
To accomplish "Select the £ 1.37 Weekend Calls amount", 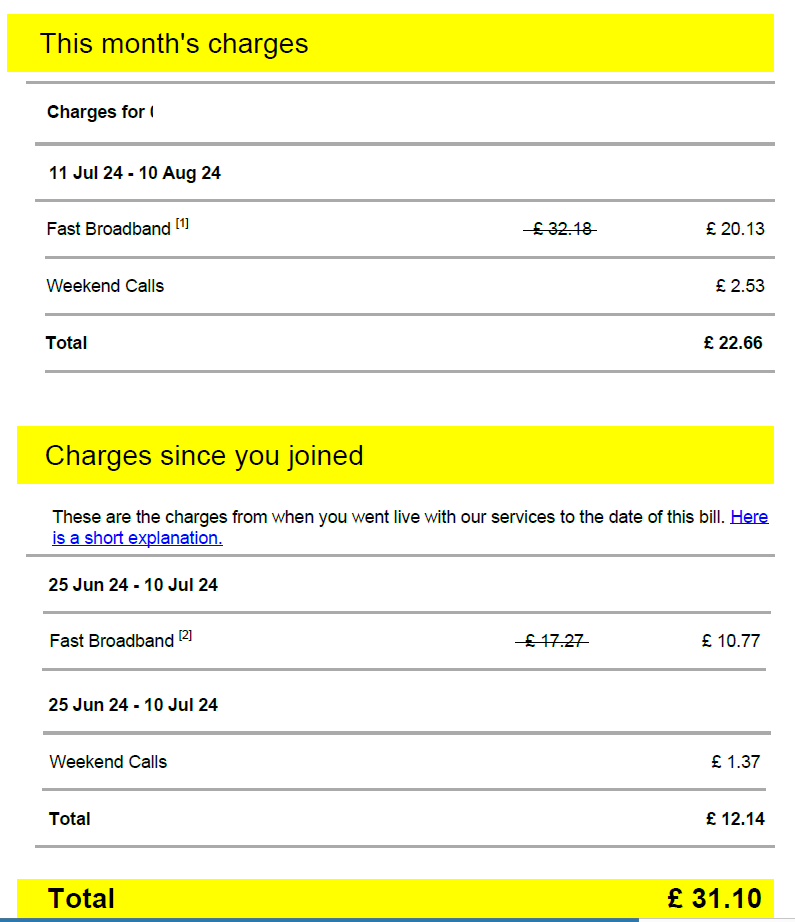I will 736,762.
